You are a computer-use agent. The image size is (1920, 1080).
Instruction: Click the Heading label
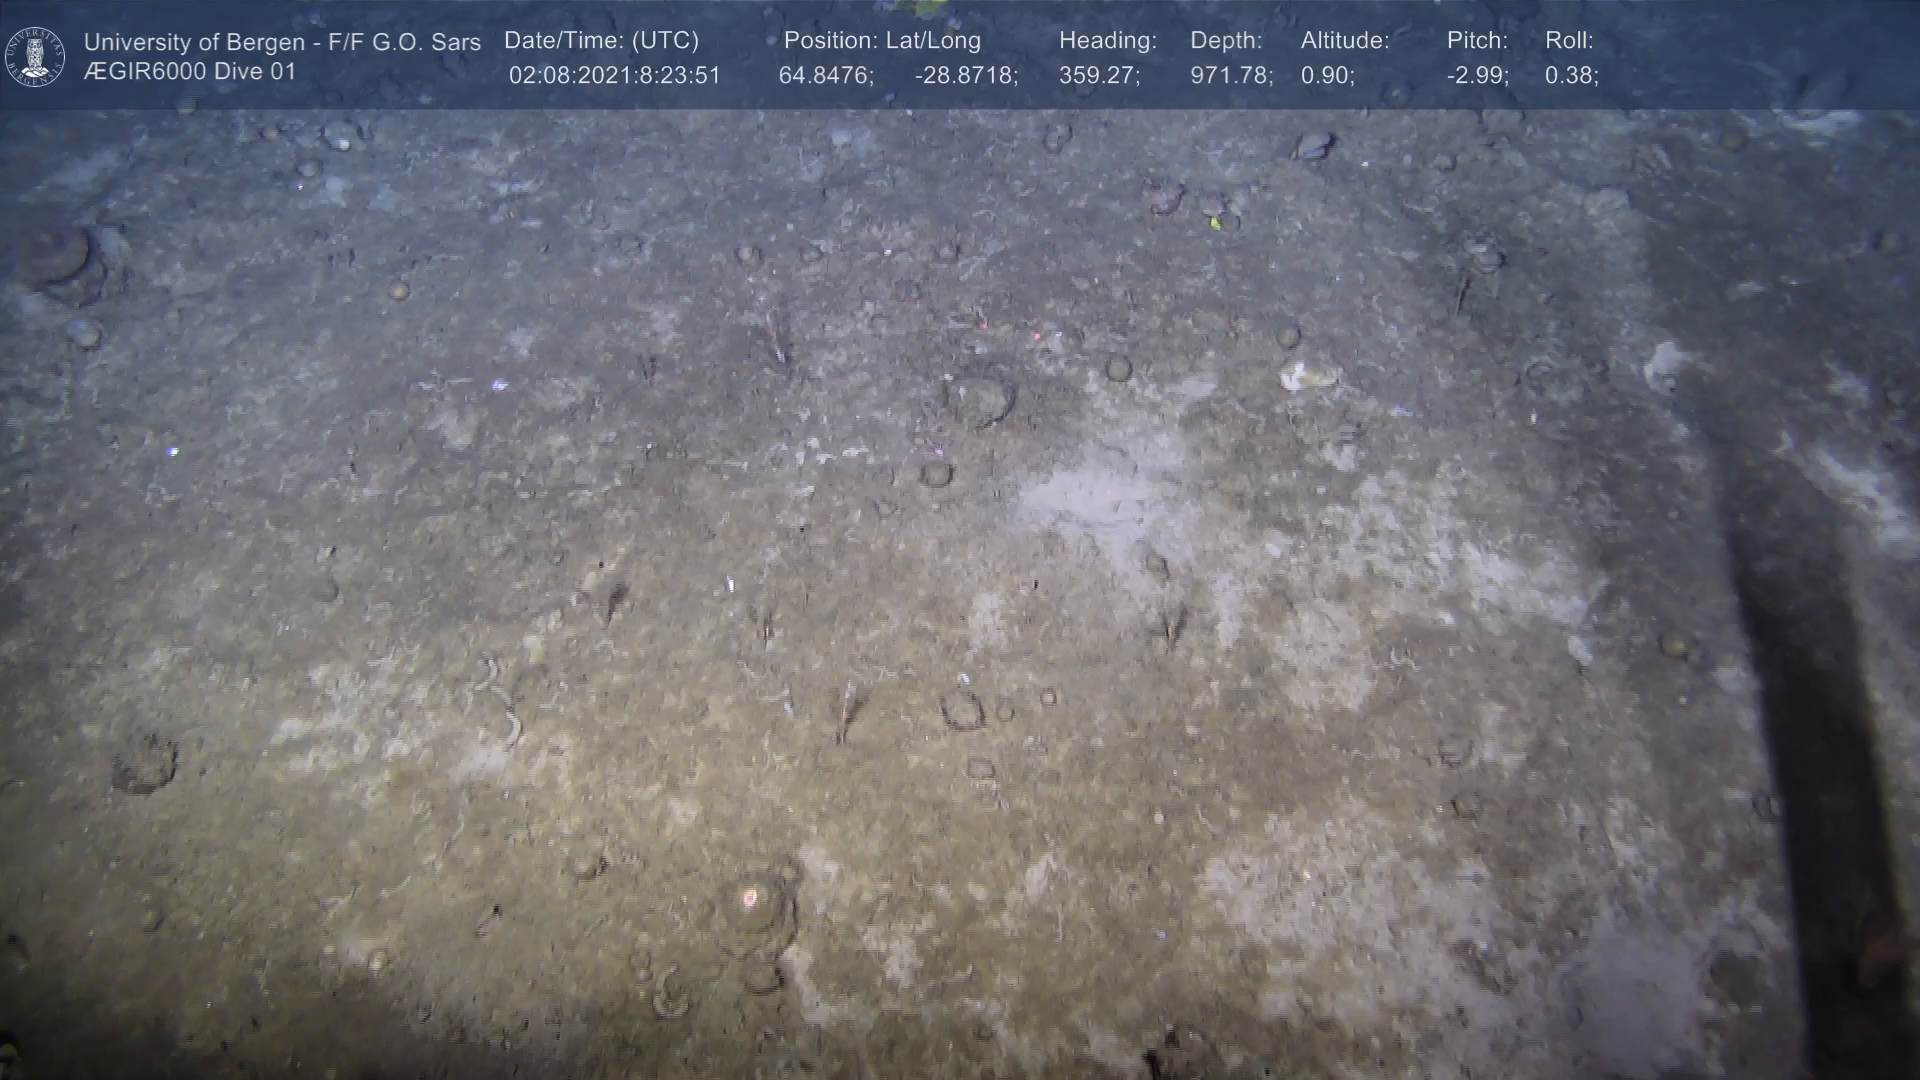click(x=1107, y=41)
